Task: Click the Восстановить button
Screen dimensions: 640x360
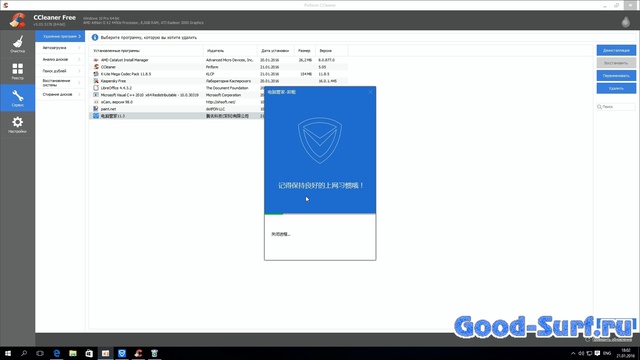Action: click(x=616, y=63)
